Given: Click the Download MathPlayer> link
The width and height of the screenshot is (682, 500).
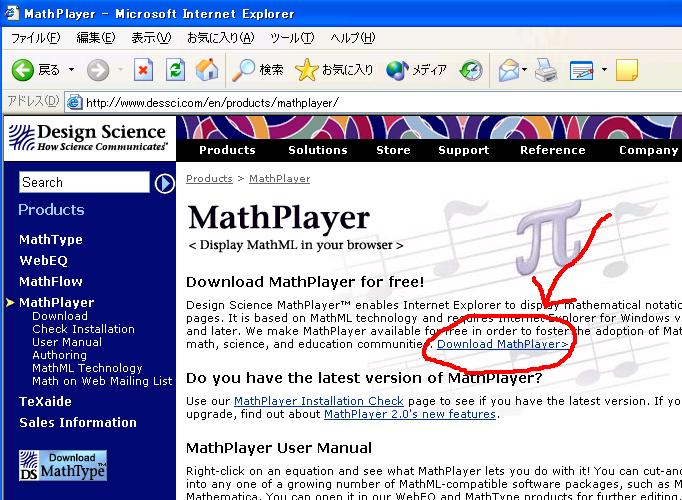Looking at the screenshot, I should tap(502, 344).
